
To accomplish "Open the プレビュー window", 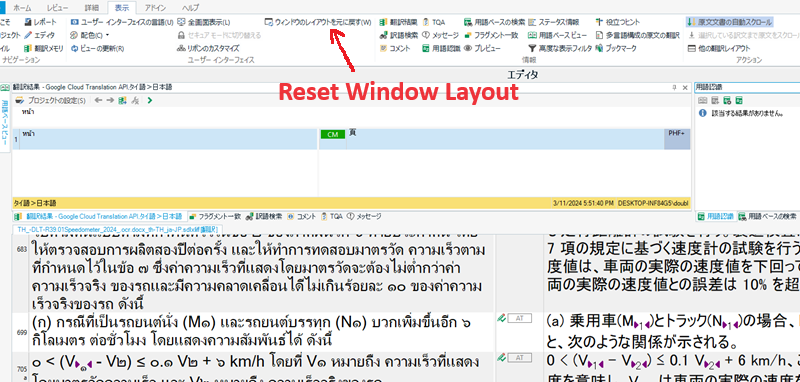I will [482, 48].
